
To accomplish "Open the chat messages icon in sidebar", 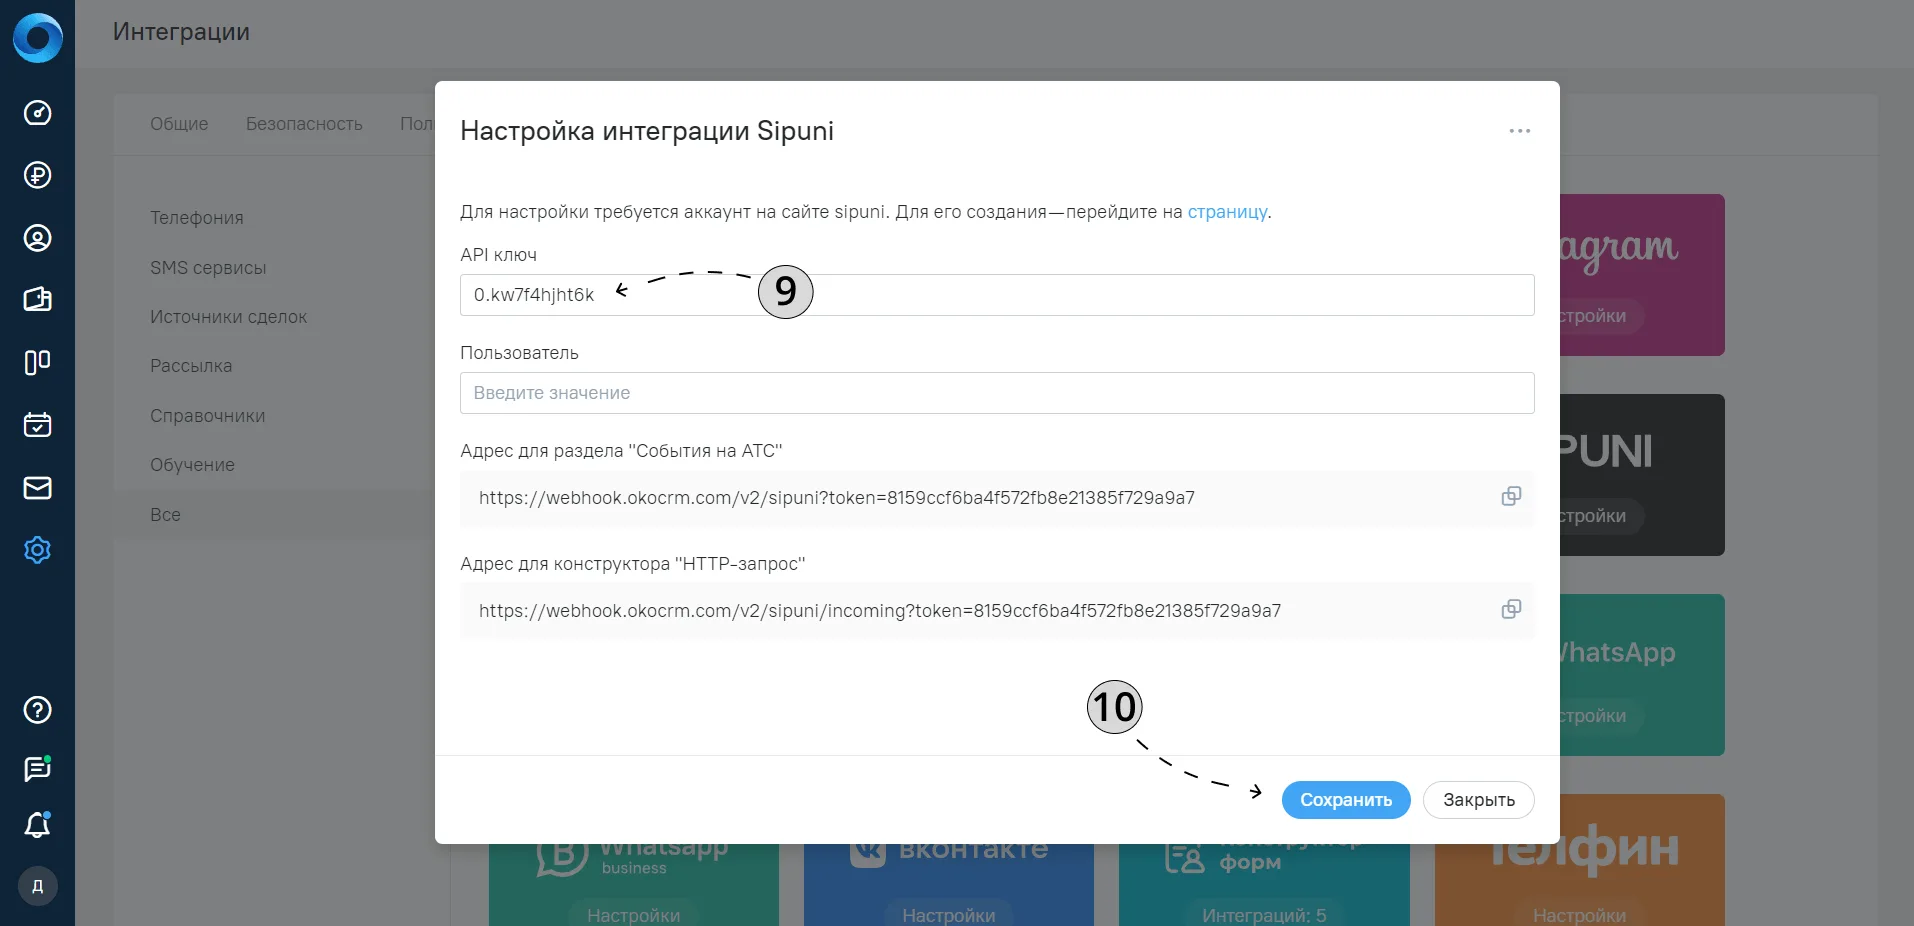I will click(37, 768).
